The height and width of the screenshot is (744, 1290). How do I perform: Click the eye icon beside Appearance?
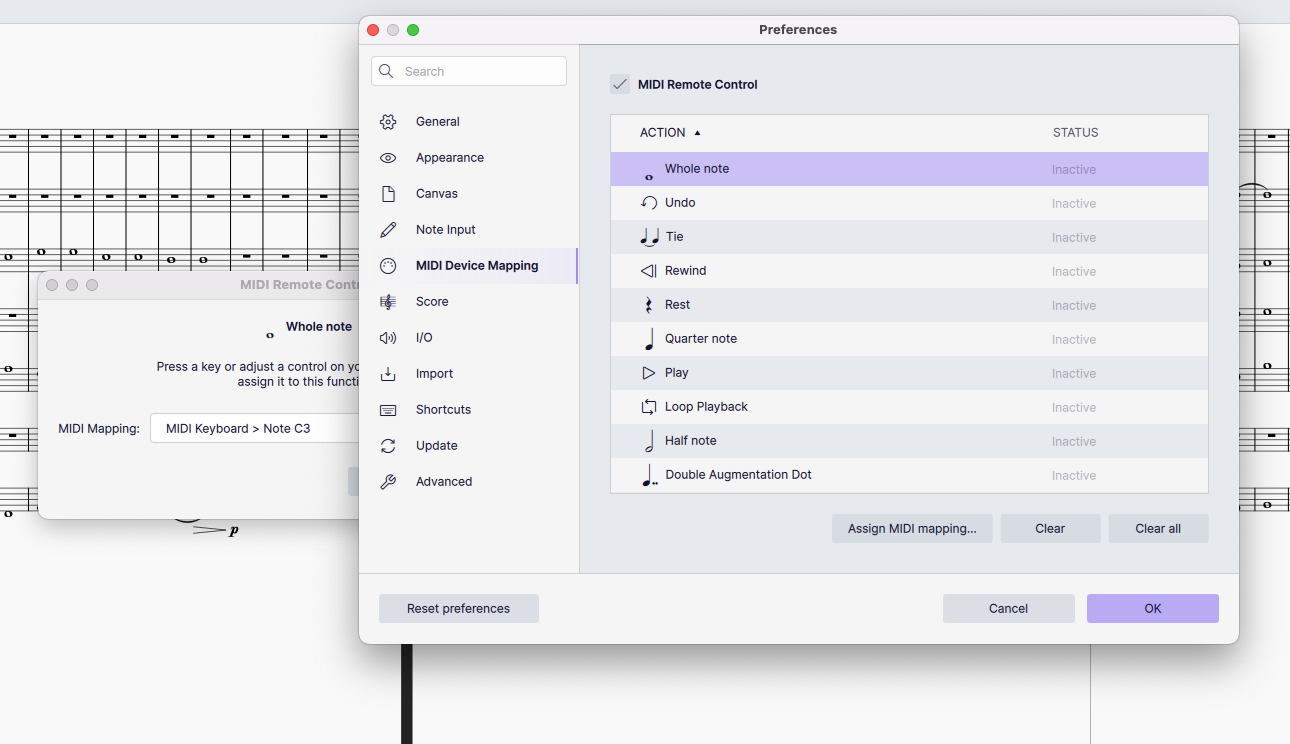pyautogui.click(x=388, y=158)
